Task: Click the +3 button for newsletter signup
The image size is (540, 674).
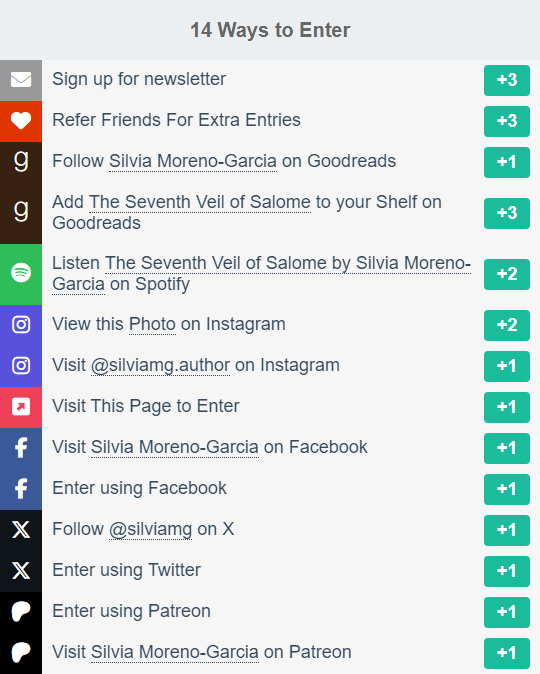Action: tap(506, 80)
